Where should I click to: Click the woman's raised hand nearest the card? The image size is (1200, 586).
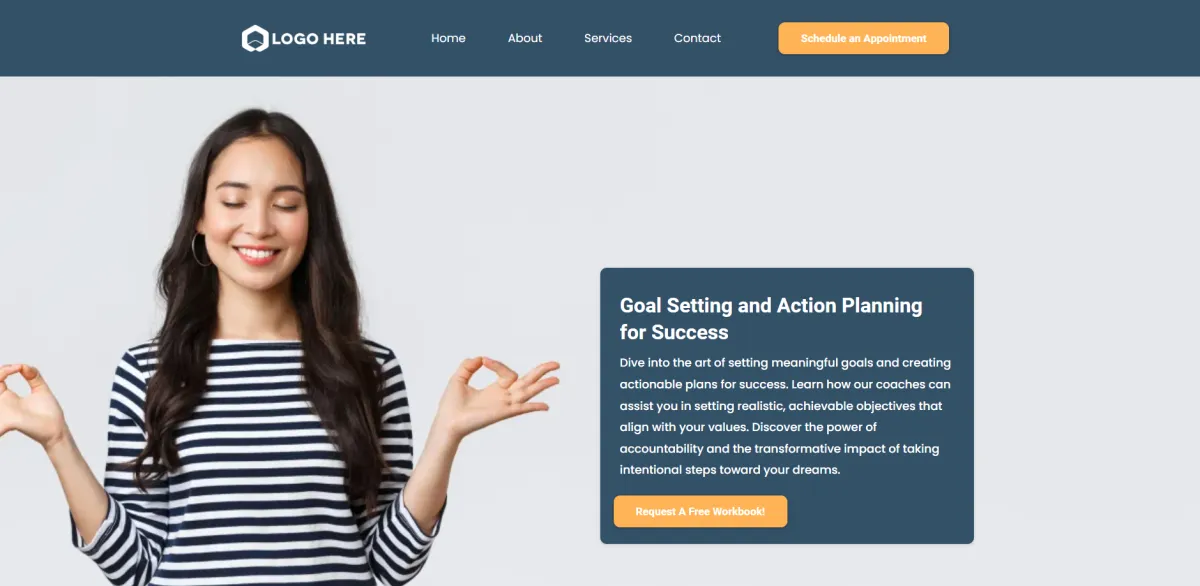pos(495,393)
